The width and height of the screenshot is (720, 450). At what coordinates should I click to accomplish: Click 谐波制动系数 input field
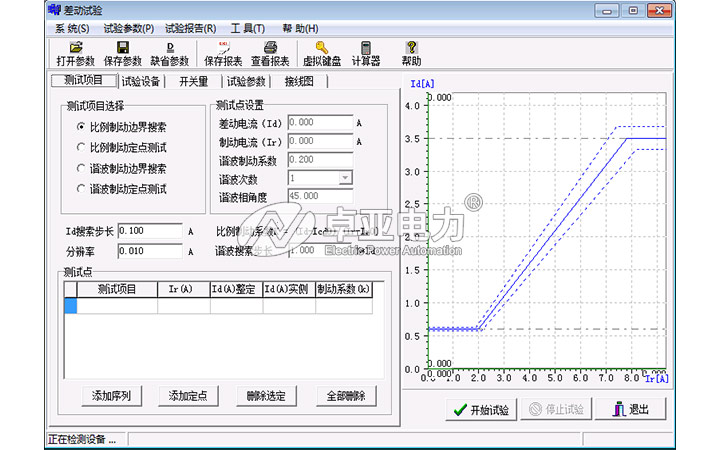click(320, 159)
